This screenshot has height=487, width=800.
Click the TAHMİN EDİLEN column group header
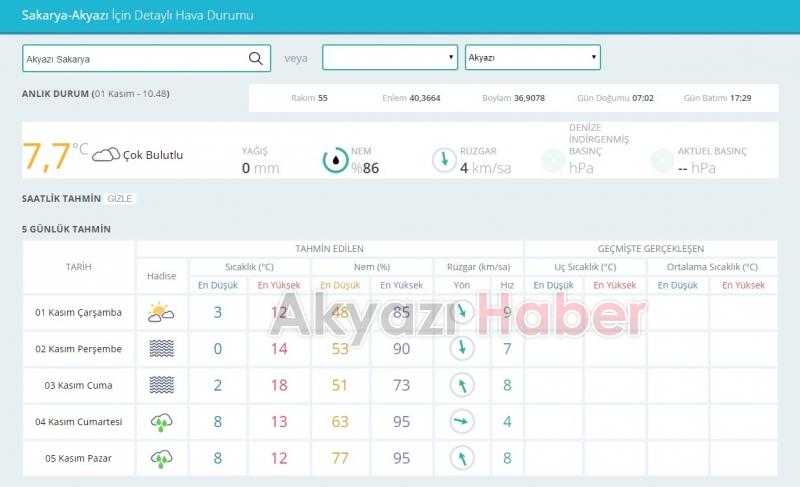pos(330,248)
